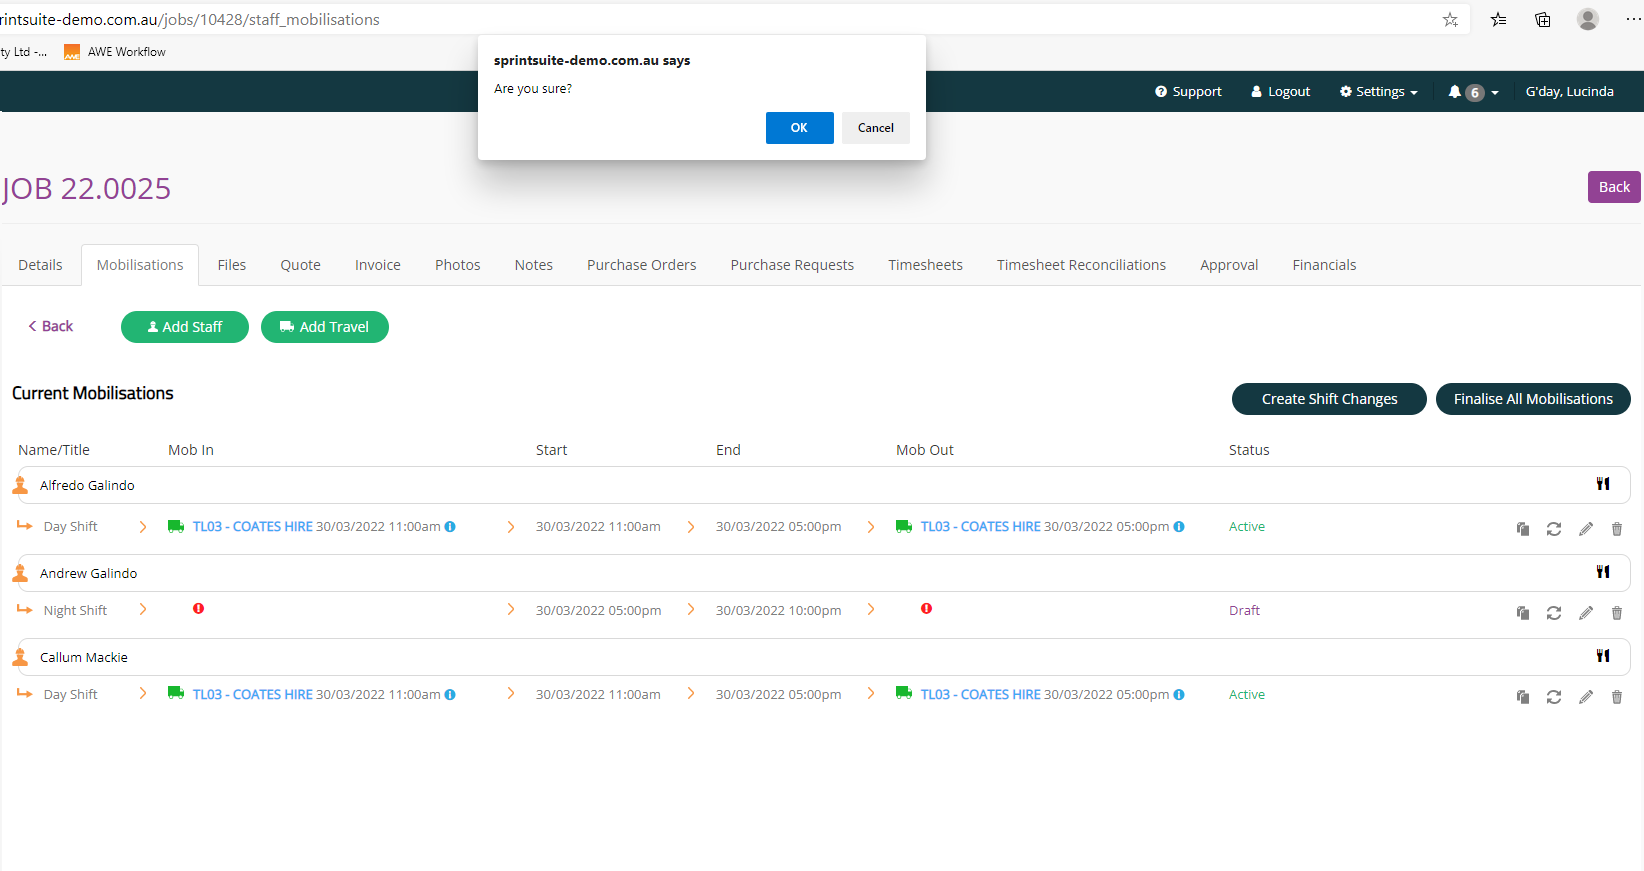Open the Support link
This screenshot has height=871, width=1644.
1188,91
